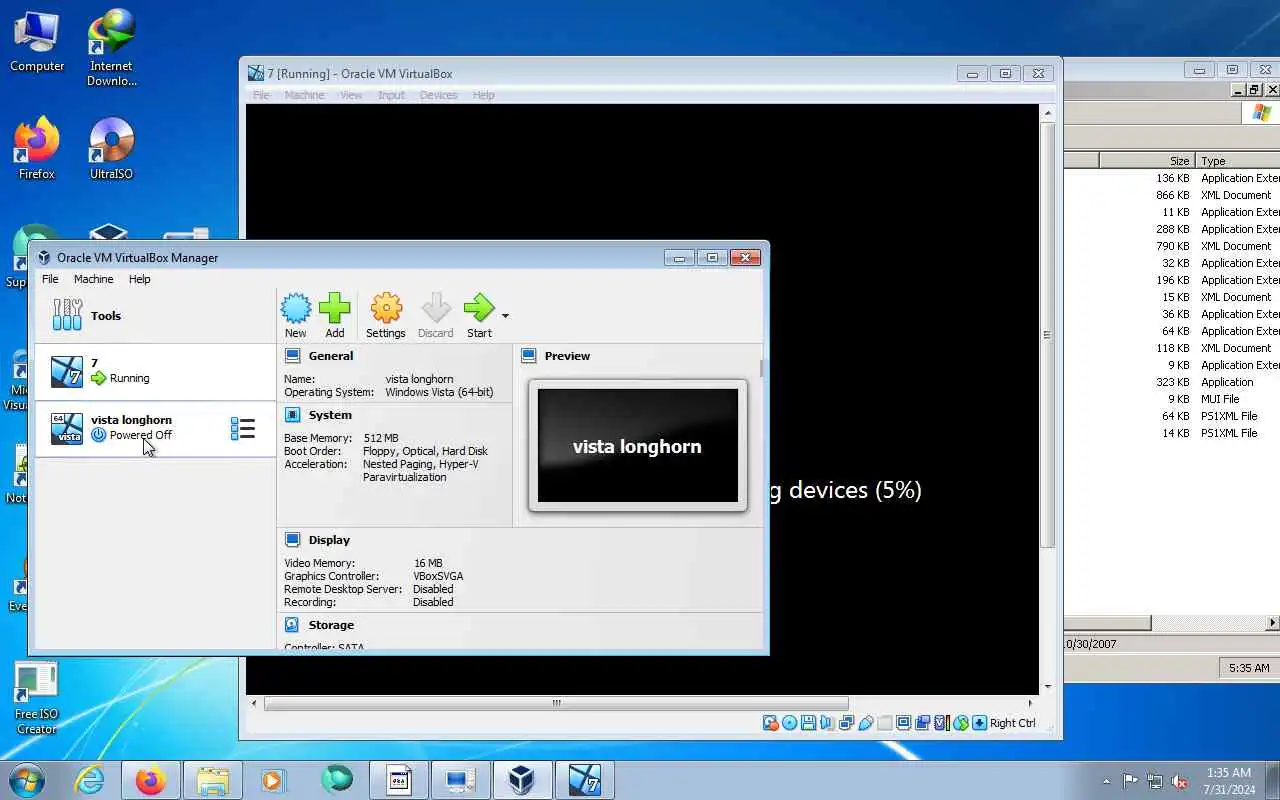Open Windows Media Player taskbar icon
This screenshot has height=800, width=1280.
pos(272,780)
